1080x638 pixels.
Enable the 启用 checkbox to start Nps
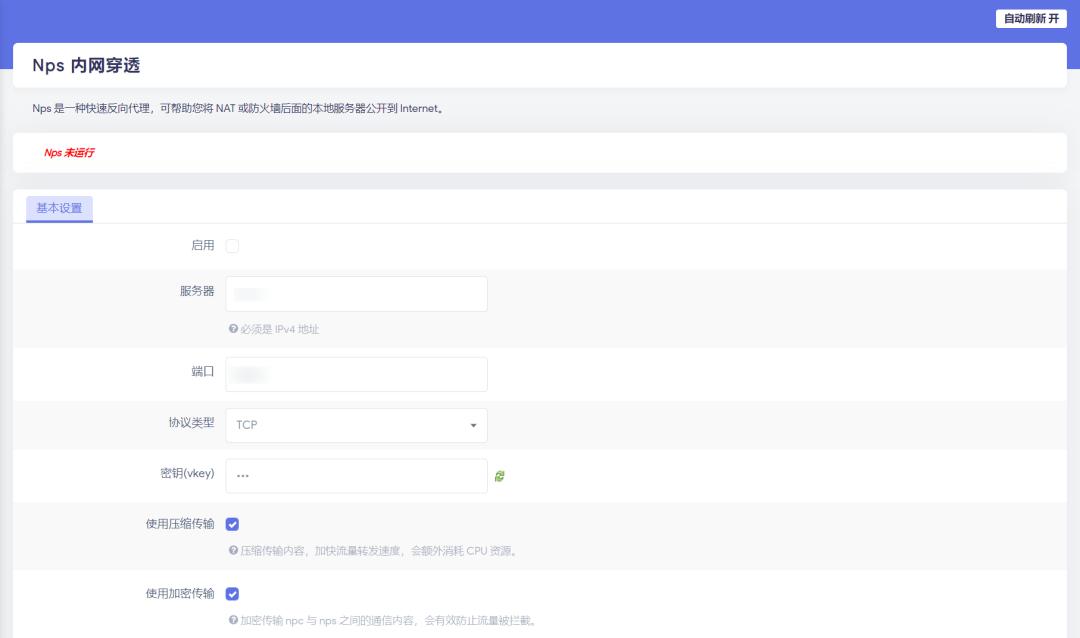pyautogui.click(x=232, y=243)
